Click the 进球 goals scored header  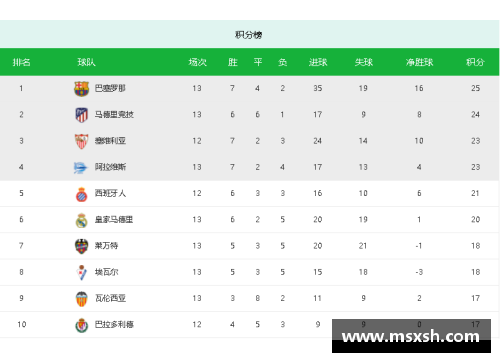coord(318,62)
